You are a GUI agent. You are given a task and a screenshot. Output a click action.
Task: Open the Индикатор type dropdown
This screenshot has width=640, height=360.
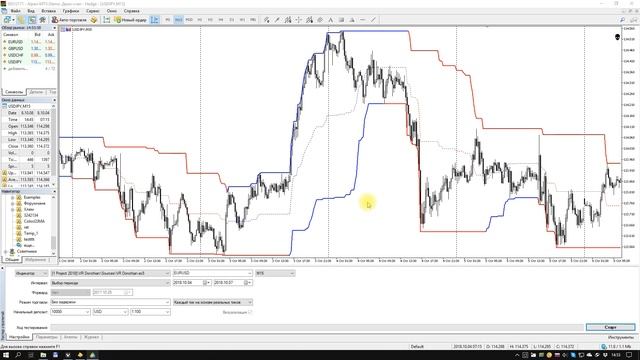coord(31,273)
